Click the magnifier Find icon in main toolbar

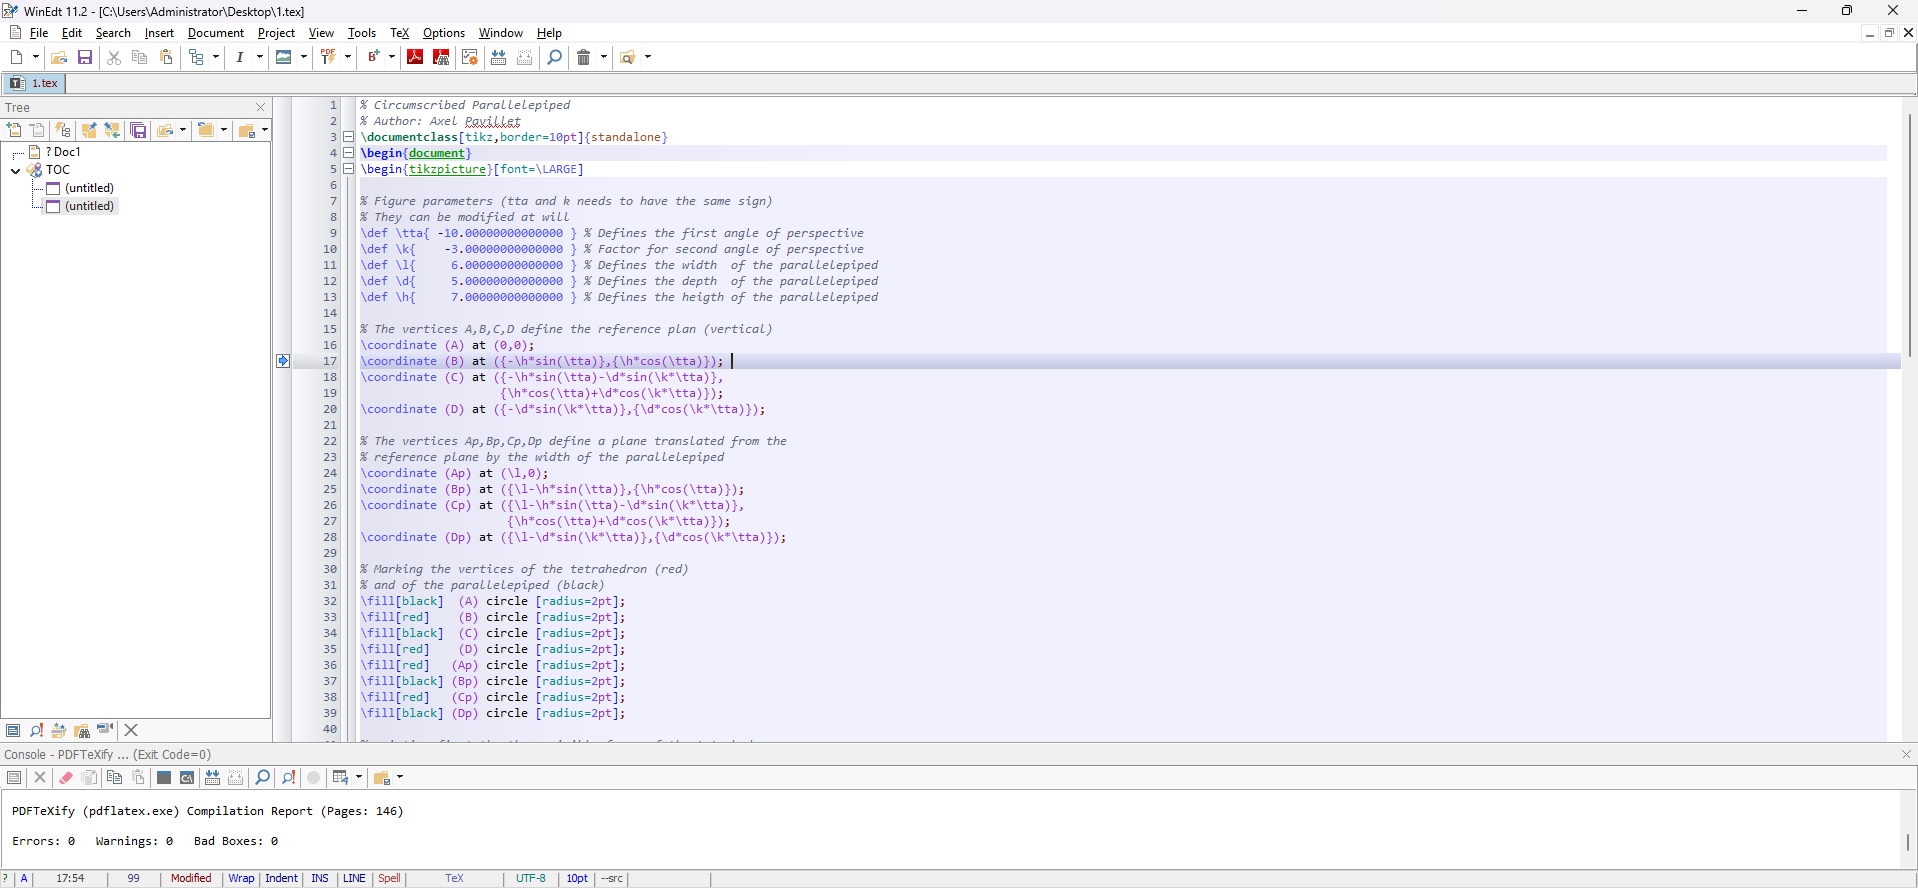point(555,57)
